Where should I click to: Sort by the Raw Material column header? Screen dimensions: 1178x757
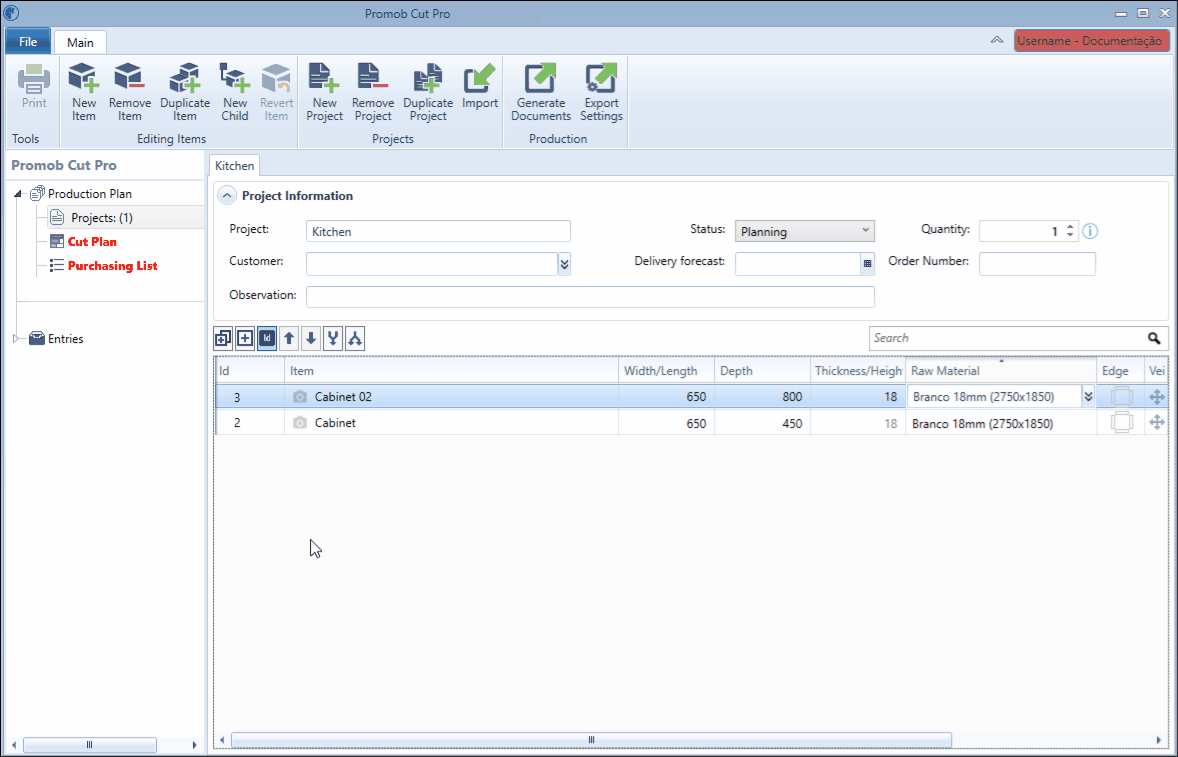[1001, 371]
